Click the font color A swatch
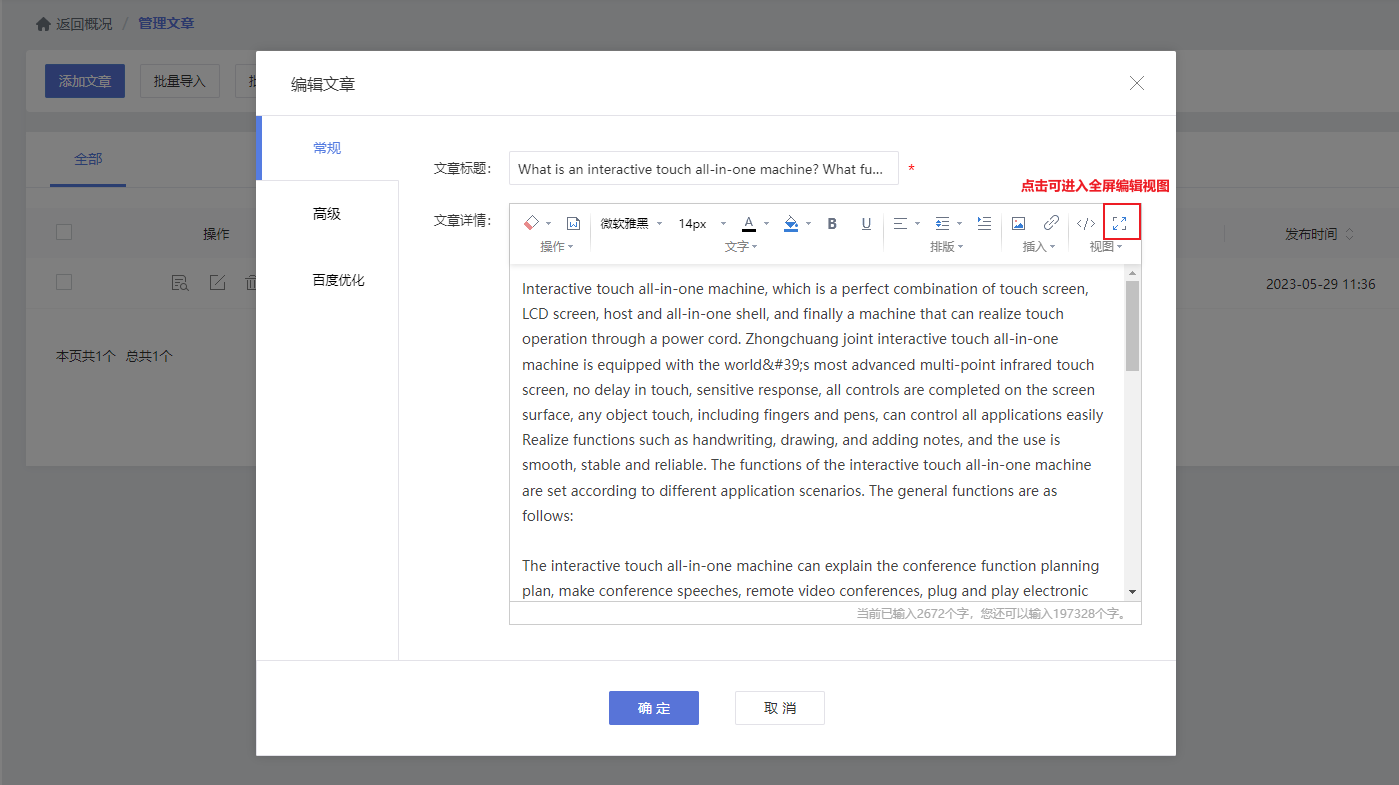Viewport: 1399px width, 785px height. coord(748,223)
